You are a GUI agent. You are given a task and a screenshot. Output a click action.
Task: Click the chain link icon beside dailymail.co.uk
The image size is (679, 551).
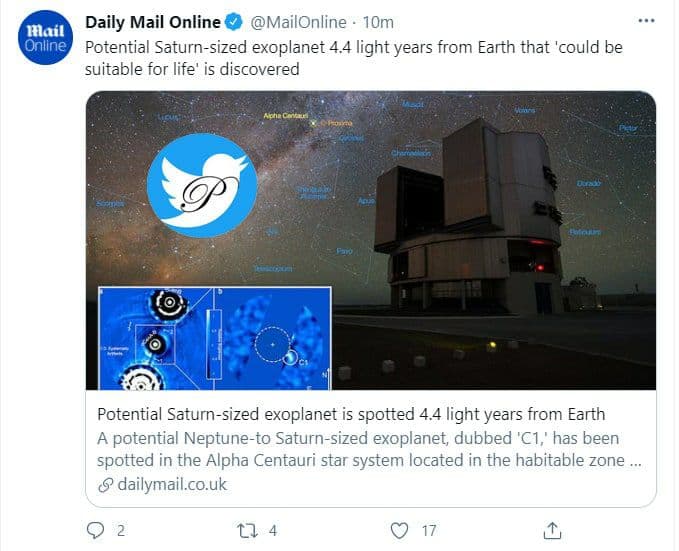coord(104,485)
